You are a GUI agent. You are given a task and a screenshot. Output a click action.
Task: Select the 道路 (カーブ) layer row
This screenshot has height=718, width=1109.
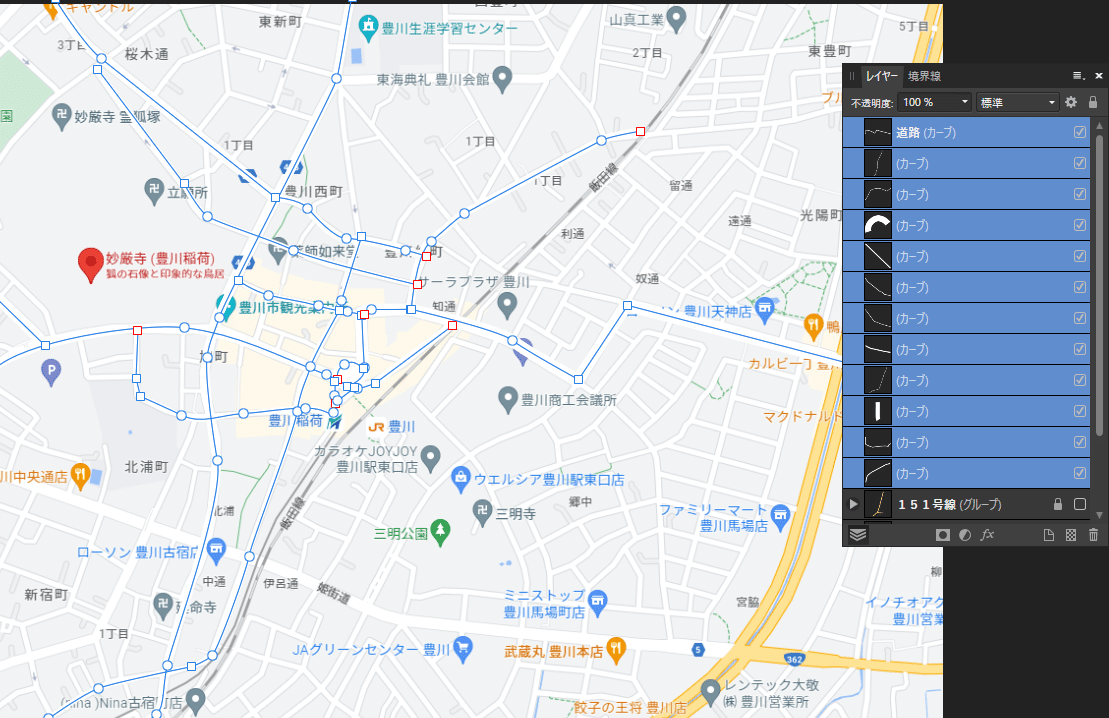coord(966,132)
